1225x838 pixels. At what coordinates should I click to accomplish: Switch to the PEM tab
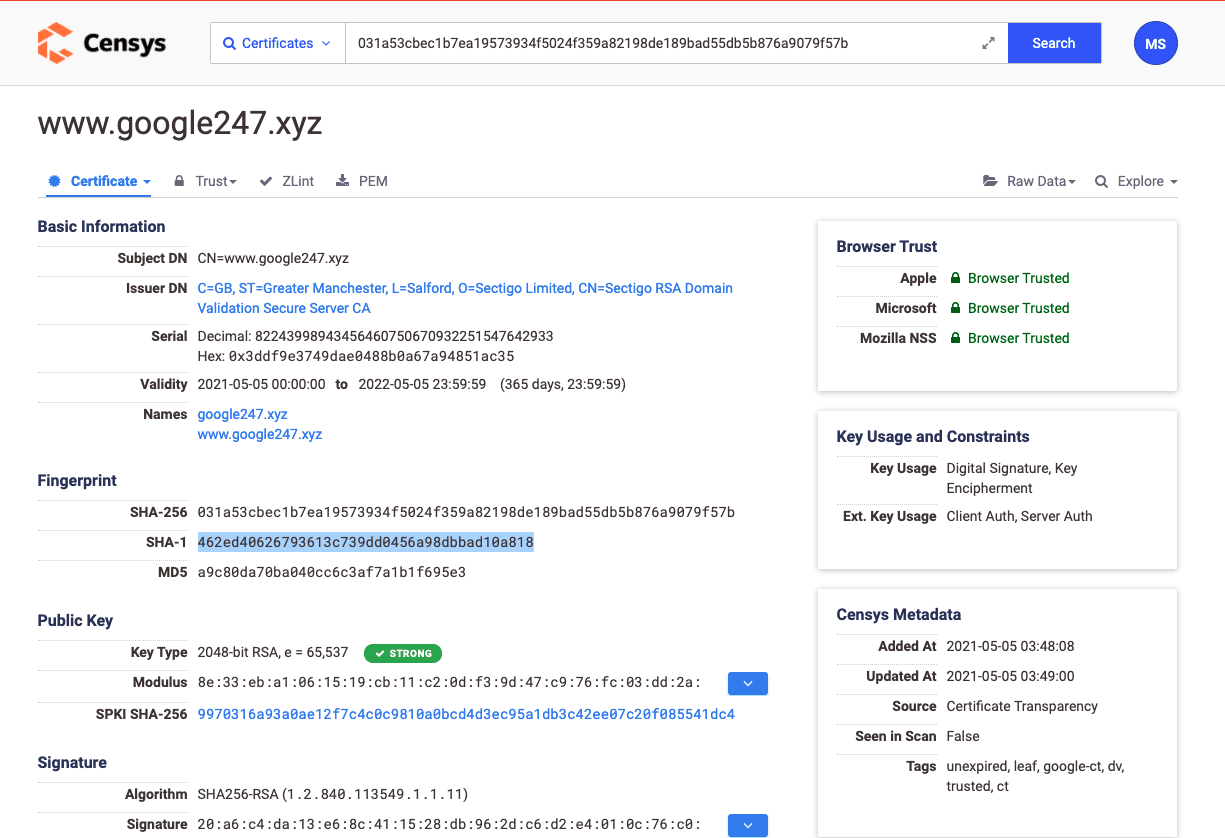(362, 181)
